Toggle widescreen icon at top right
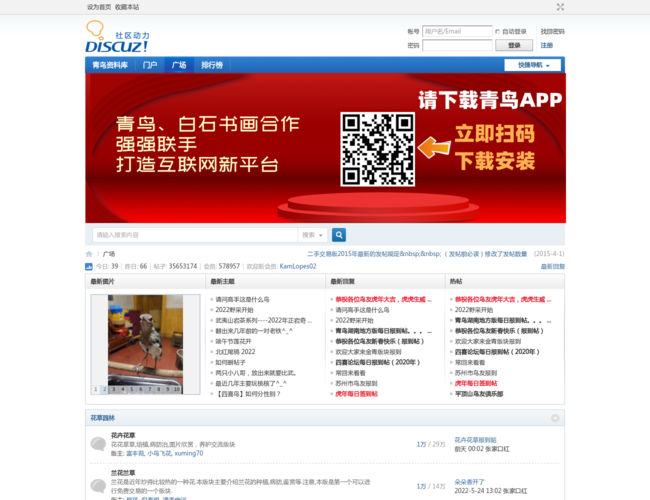This screenshot has height=500, width=650. (560, 7)
